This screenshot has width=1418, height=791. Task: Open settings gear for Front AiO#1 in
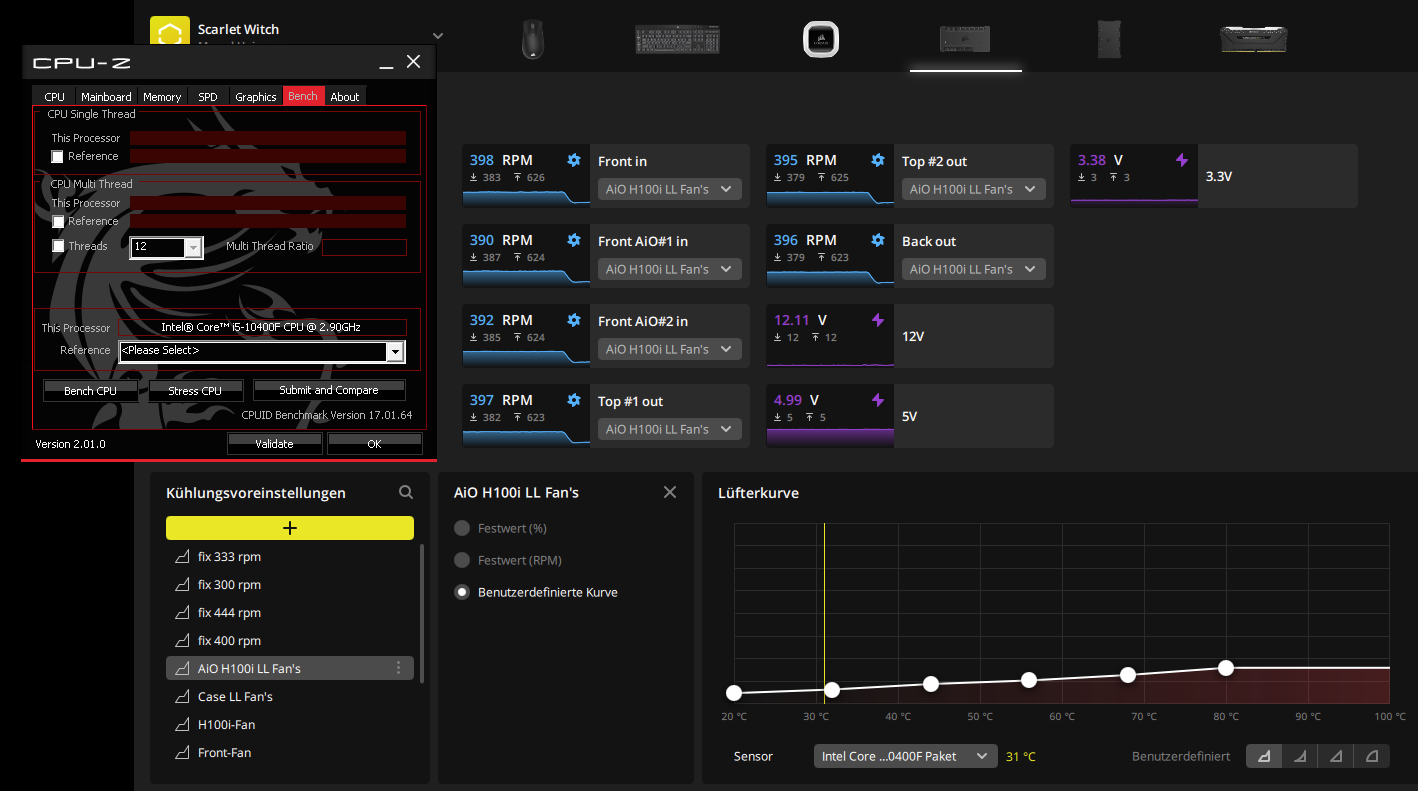(x=574, y=240)
